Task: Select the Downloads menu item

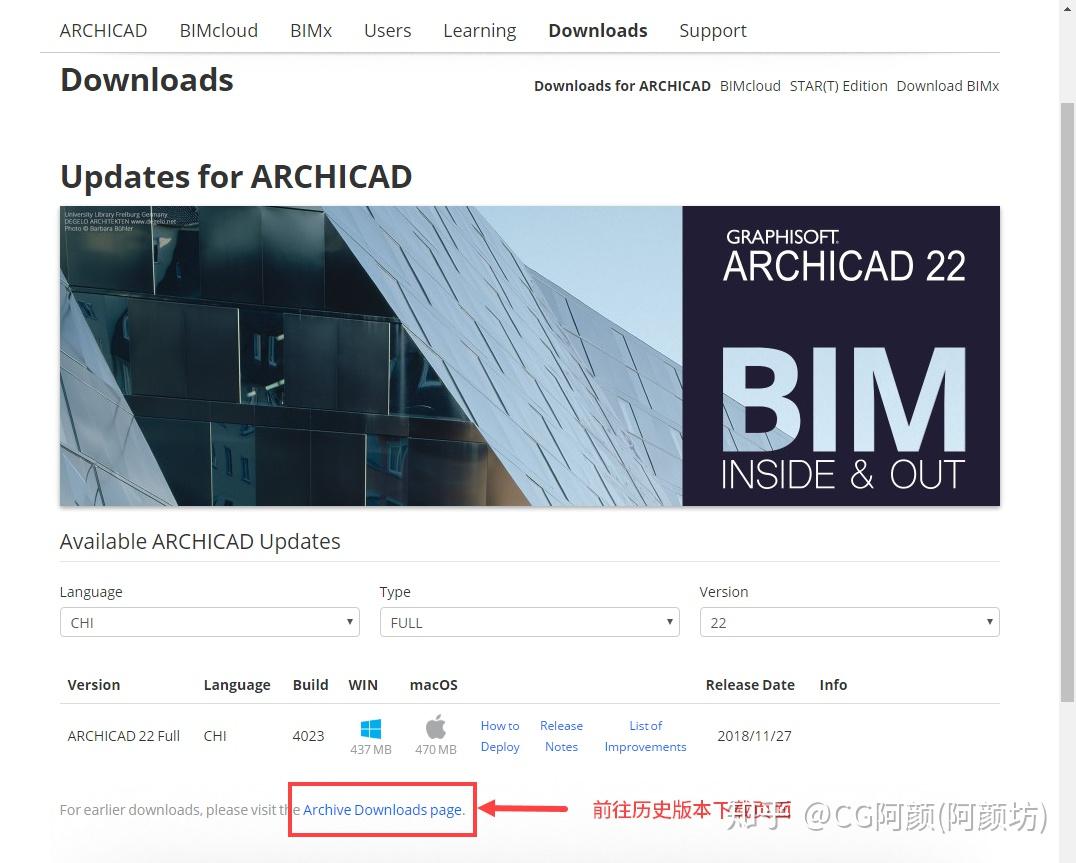Action: tap(597, 30)
